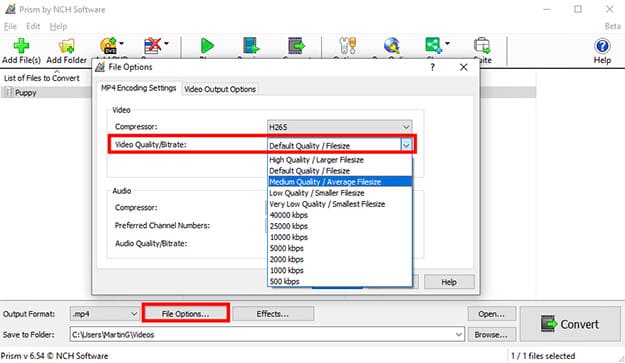Select High Quality / Larger Filesize option

(340, 160)
